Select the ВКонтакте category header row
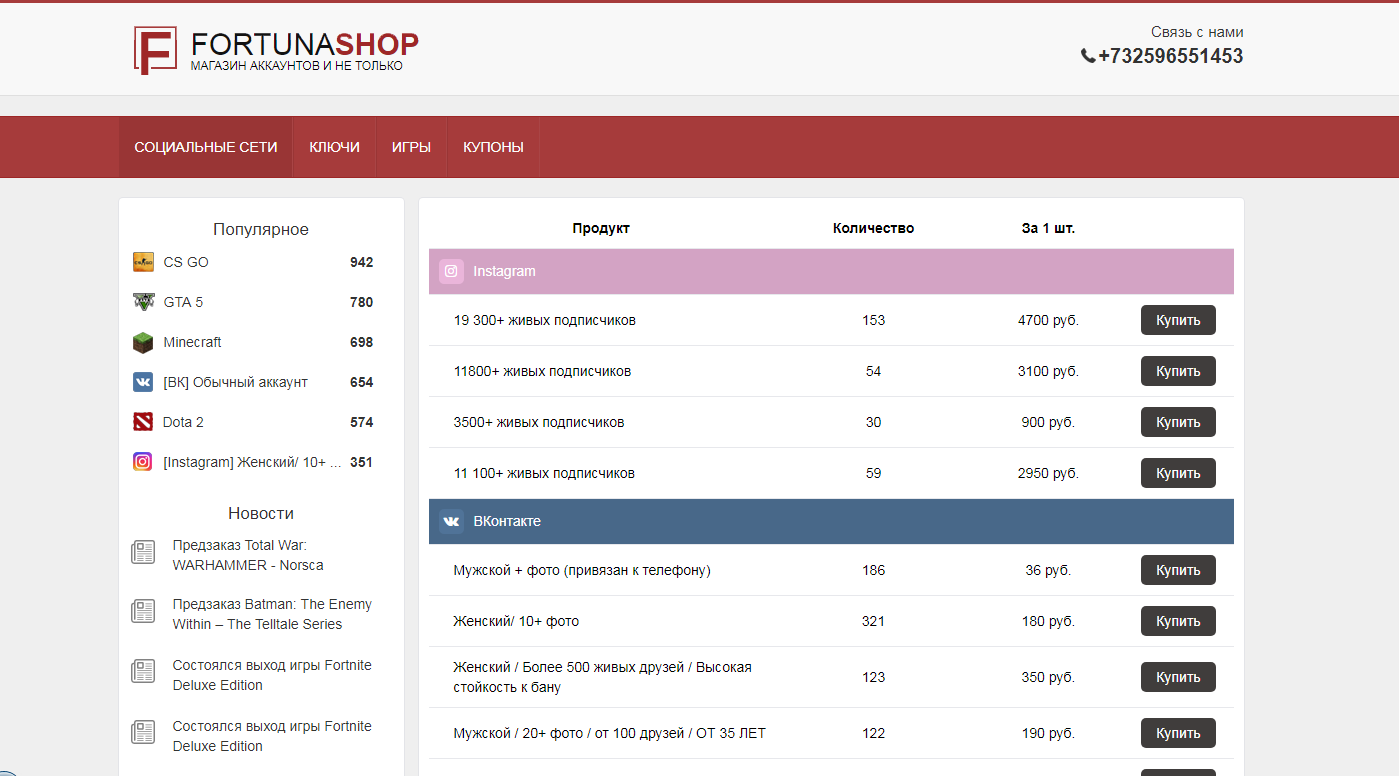The height and width of the screenshot is (780, 1399). click(831, 521)
